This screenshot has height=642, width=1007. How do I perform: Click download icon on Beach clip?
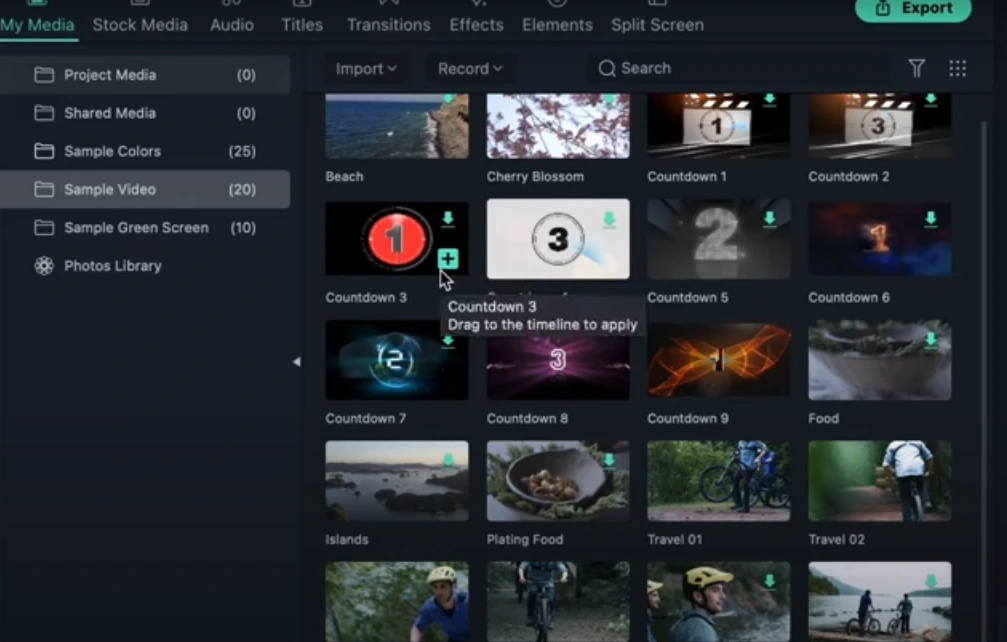(x=448, y=99)
